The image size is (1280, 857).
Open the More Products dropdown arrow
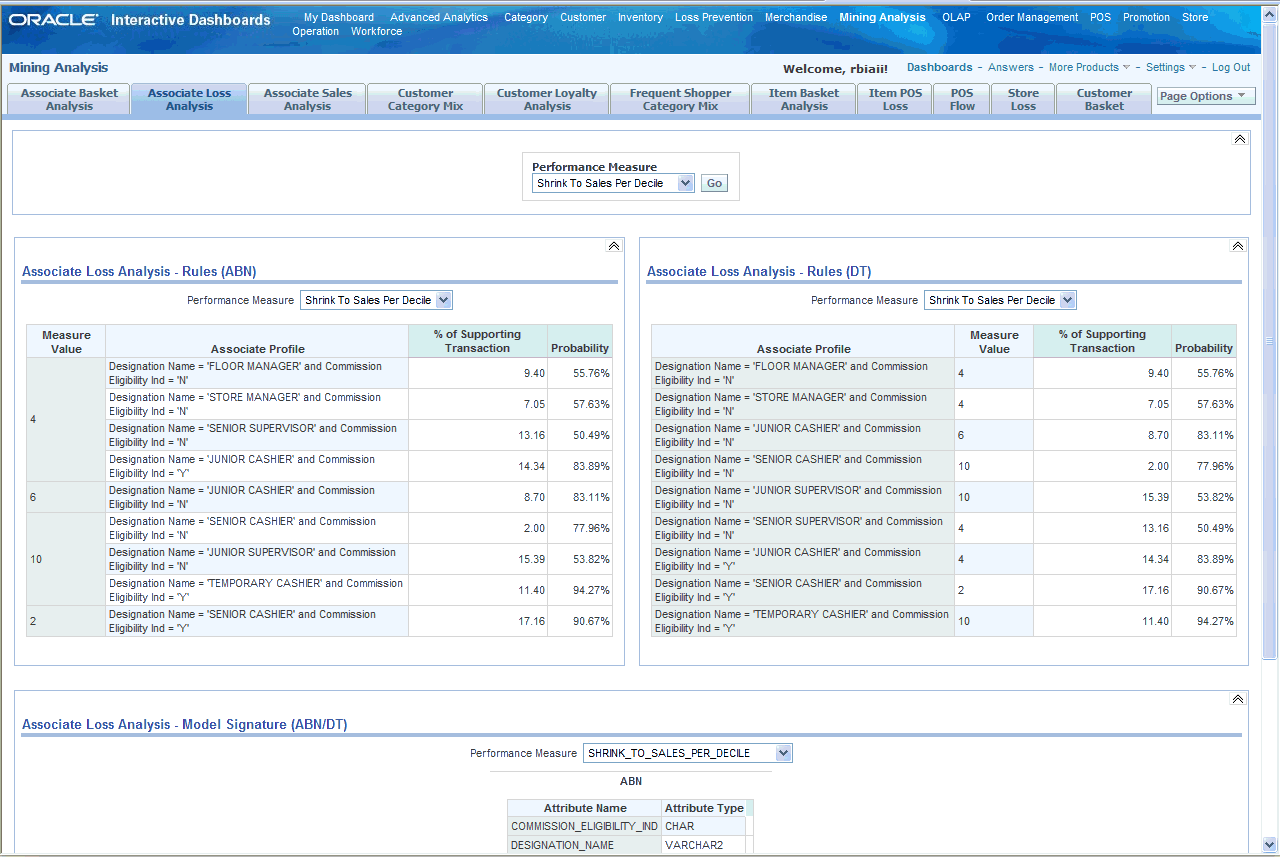point(1126,68)
